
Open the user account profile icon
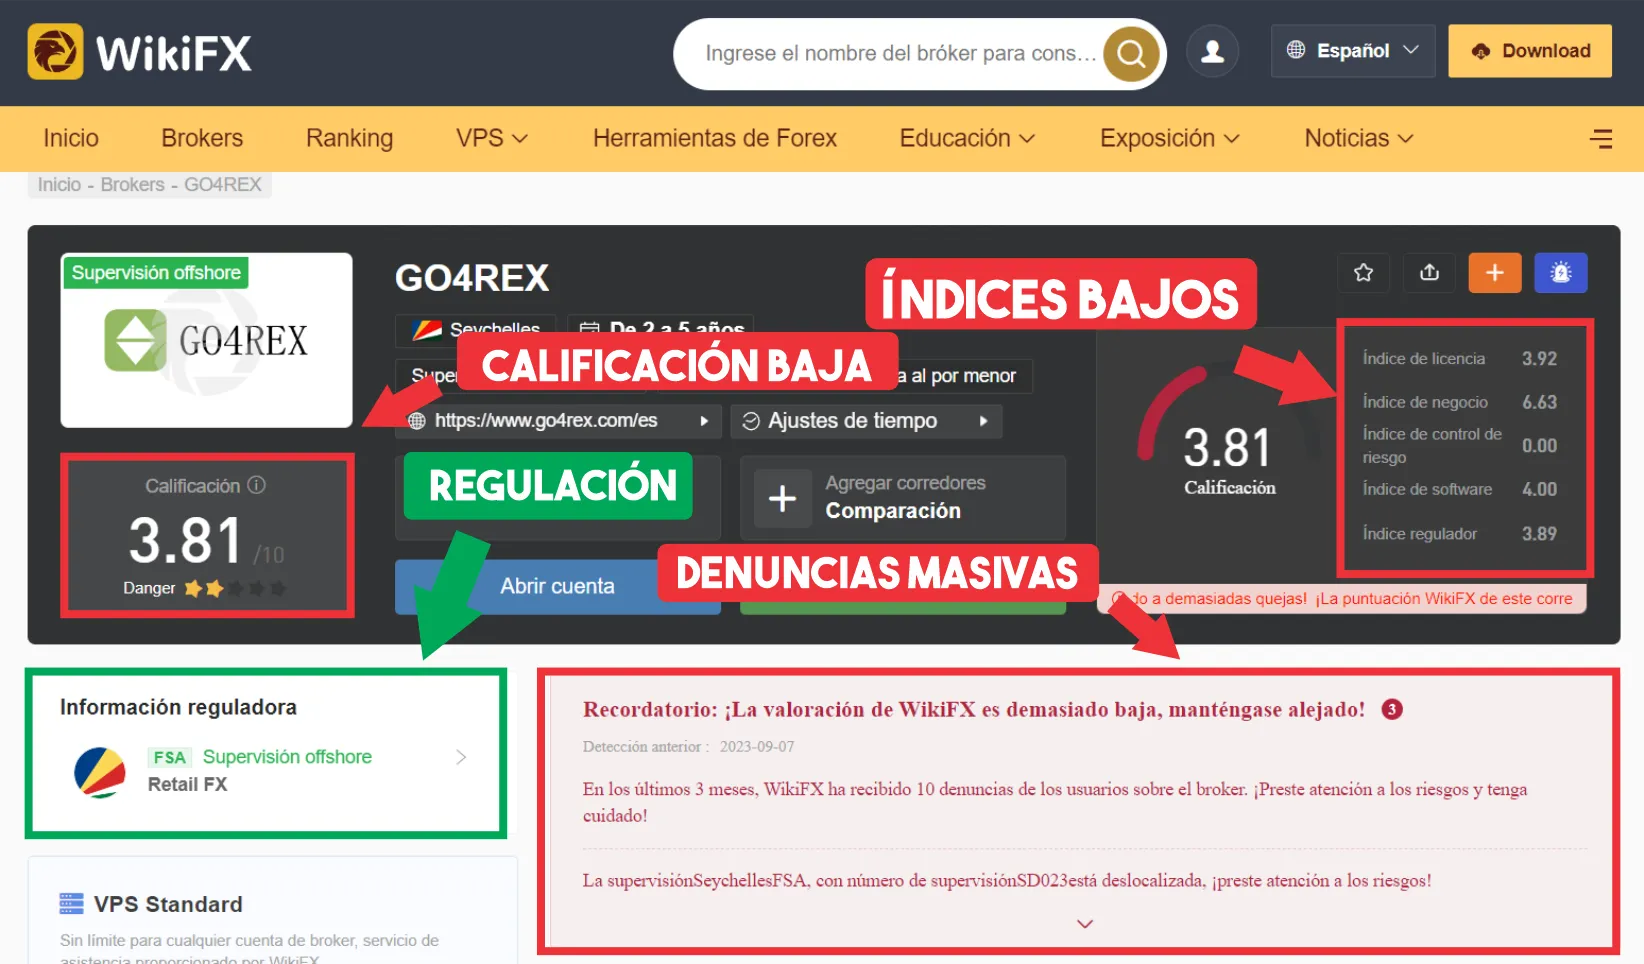[x=1212, y=51]
